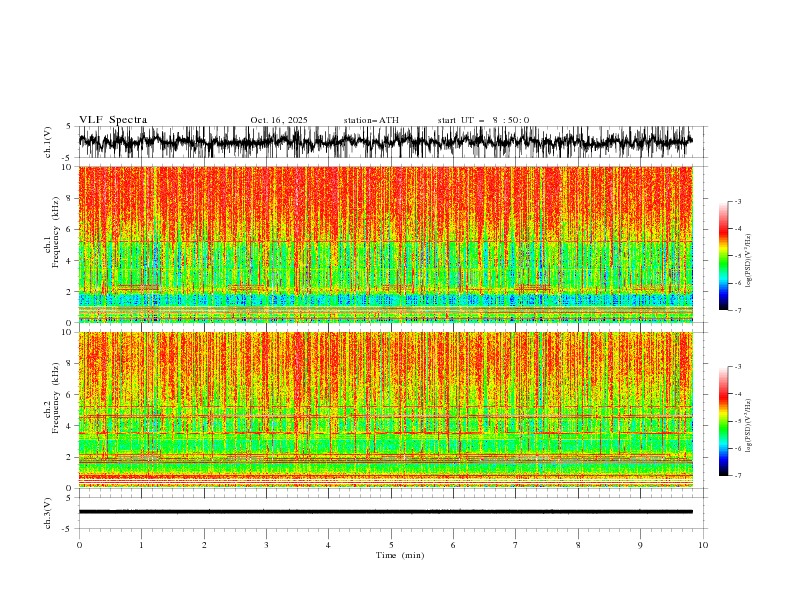The image size is (792, 612).
Task: Click the ch.1 PSD color scale bar
Action: click(x=723, y=256)
